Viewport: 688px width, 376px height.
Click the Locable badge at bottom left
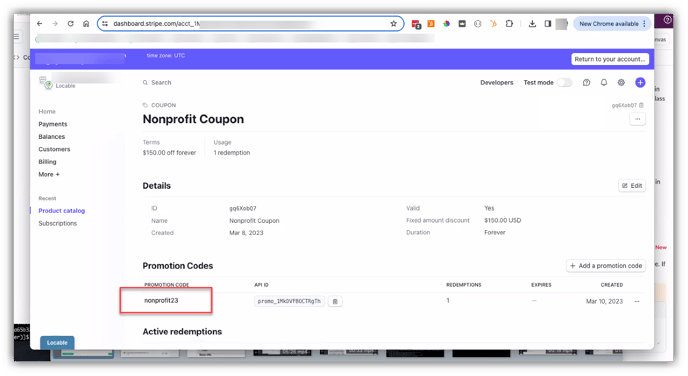tap(57, 343)
